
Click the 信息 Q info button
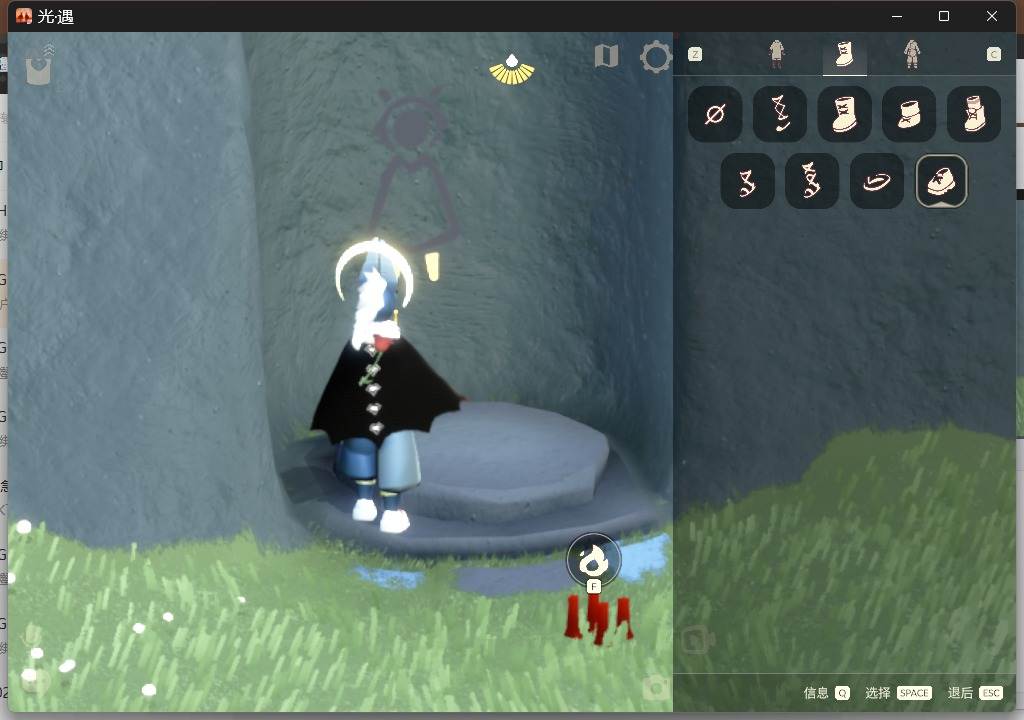click(826, 693)
